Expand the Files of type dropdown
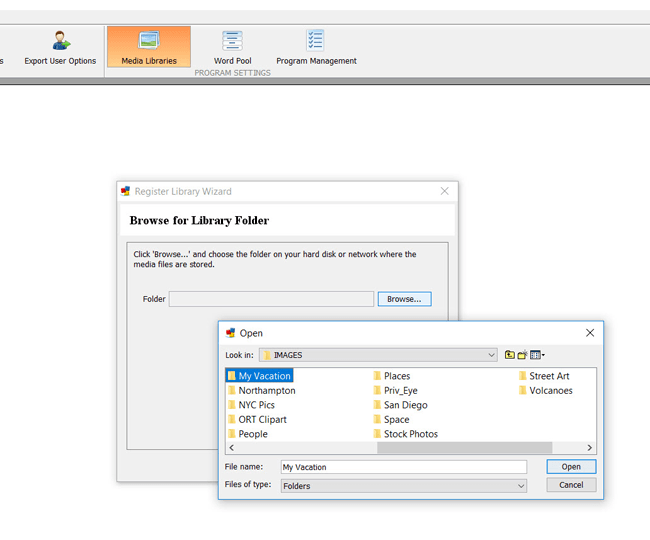 pos(521,486)
